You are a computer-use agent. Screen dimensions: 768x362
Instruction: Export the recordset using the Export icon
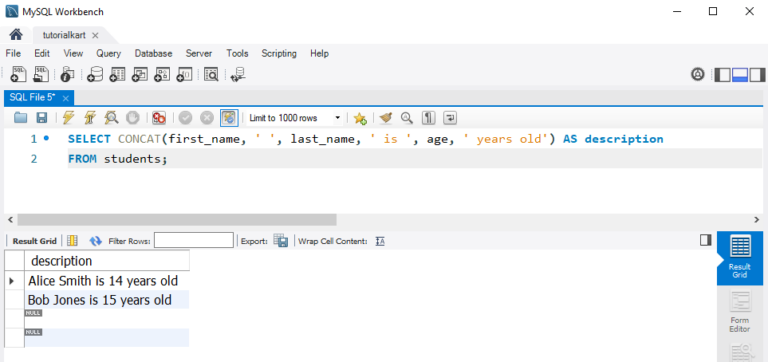(281, 241)
